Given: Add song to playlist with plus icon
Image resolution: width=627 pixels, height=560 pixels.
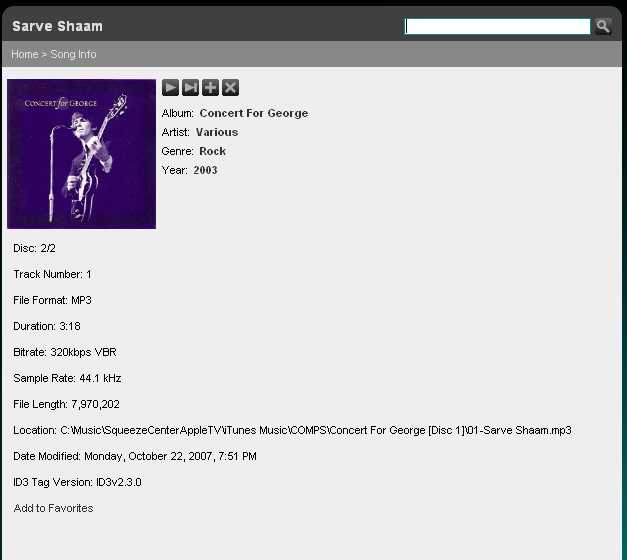Looking at the screenshot, I should [x=210, y=88].
